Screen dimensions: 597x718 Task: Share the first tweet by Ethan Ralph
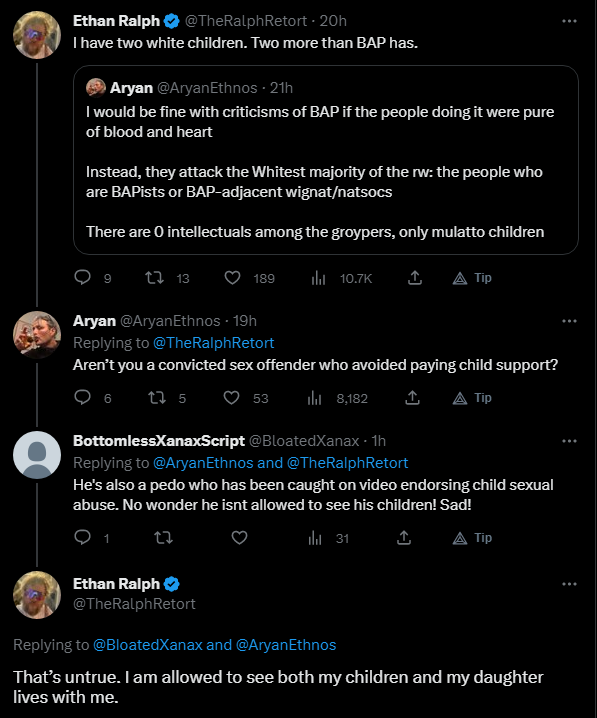414,277
